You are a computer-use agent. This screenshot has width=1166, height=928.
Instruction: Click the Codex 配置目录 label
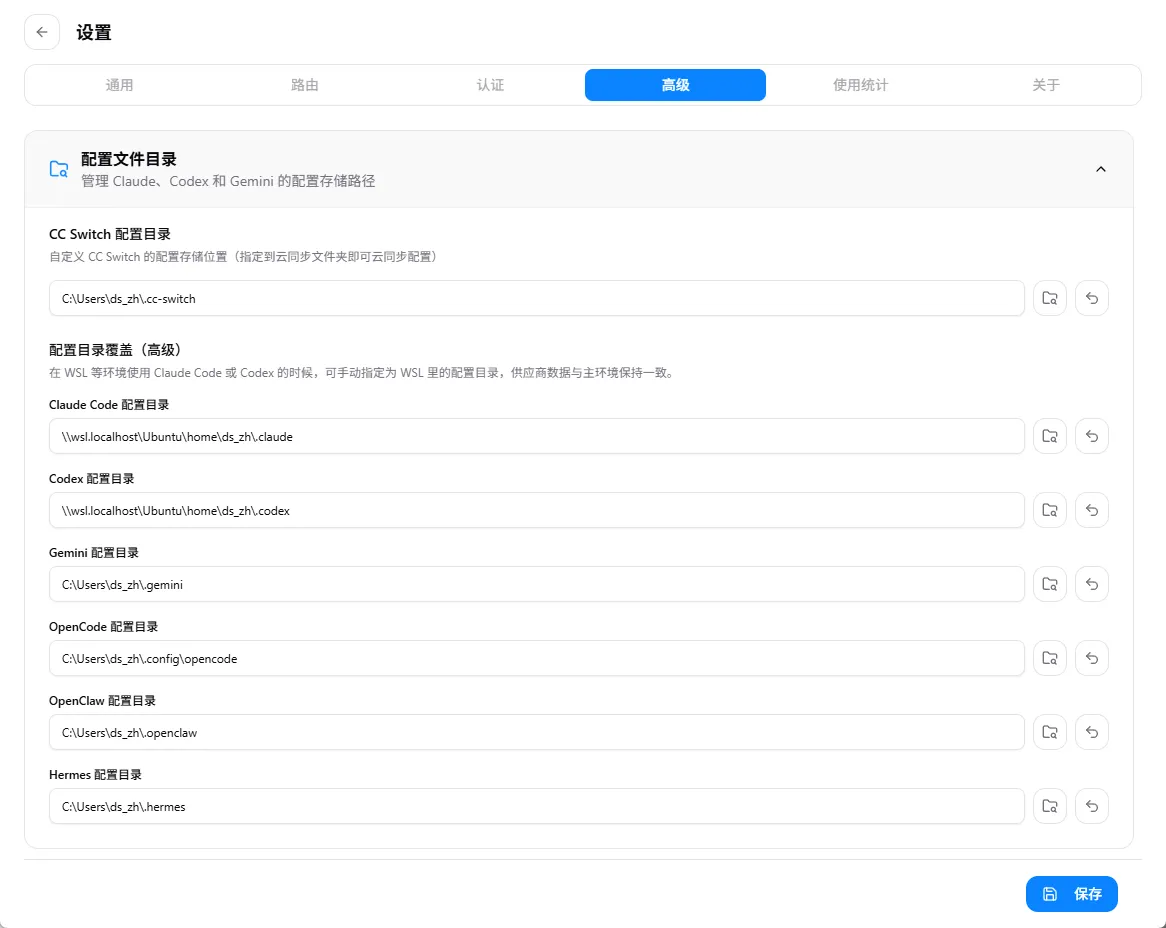[x=91, y=479]
